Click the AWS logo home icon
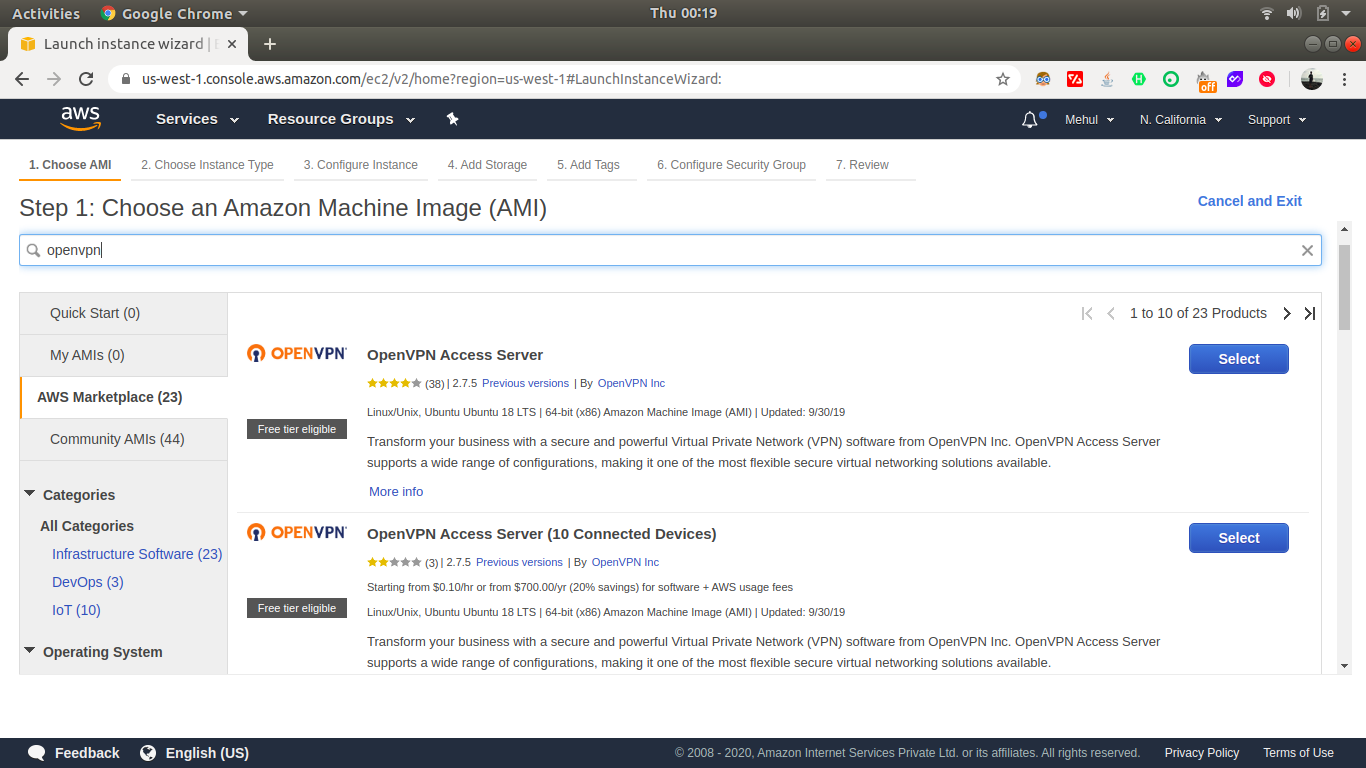The image size is (1366, 768). pyautogui.click(x=80, y=119)
